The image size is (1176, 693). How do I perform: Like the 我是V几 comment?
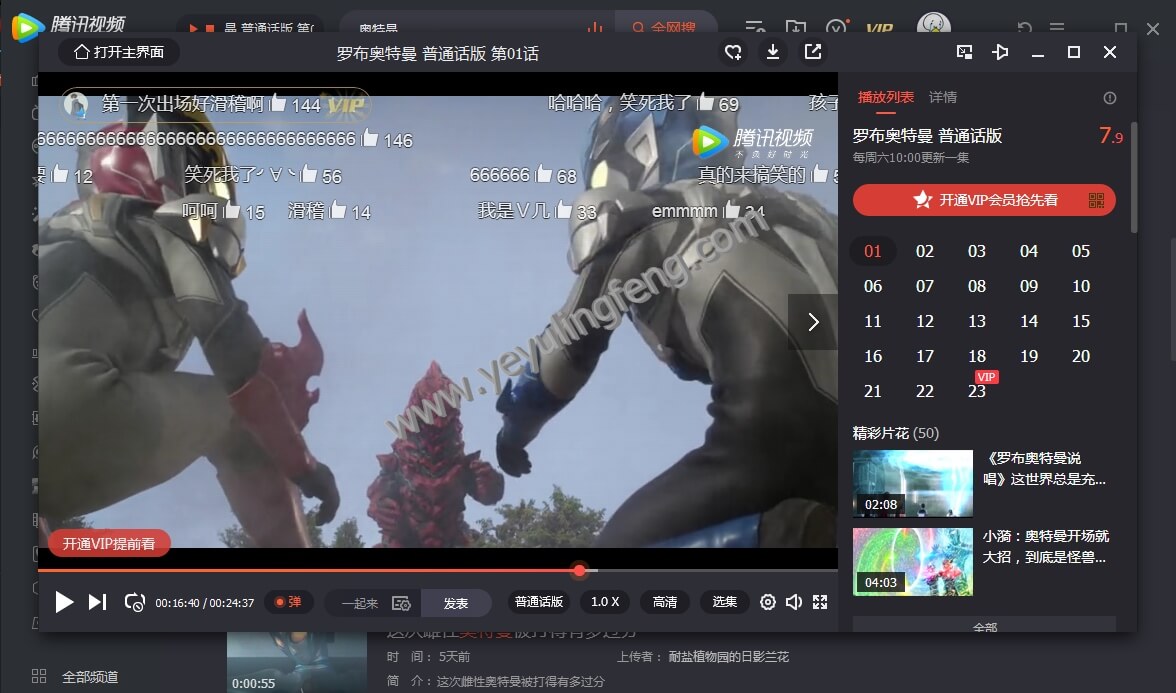click(563, 211)
